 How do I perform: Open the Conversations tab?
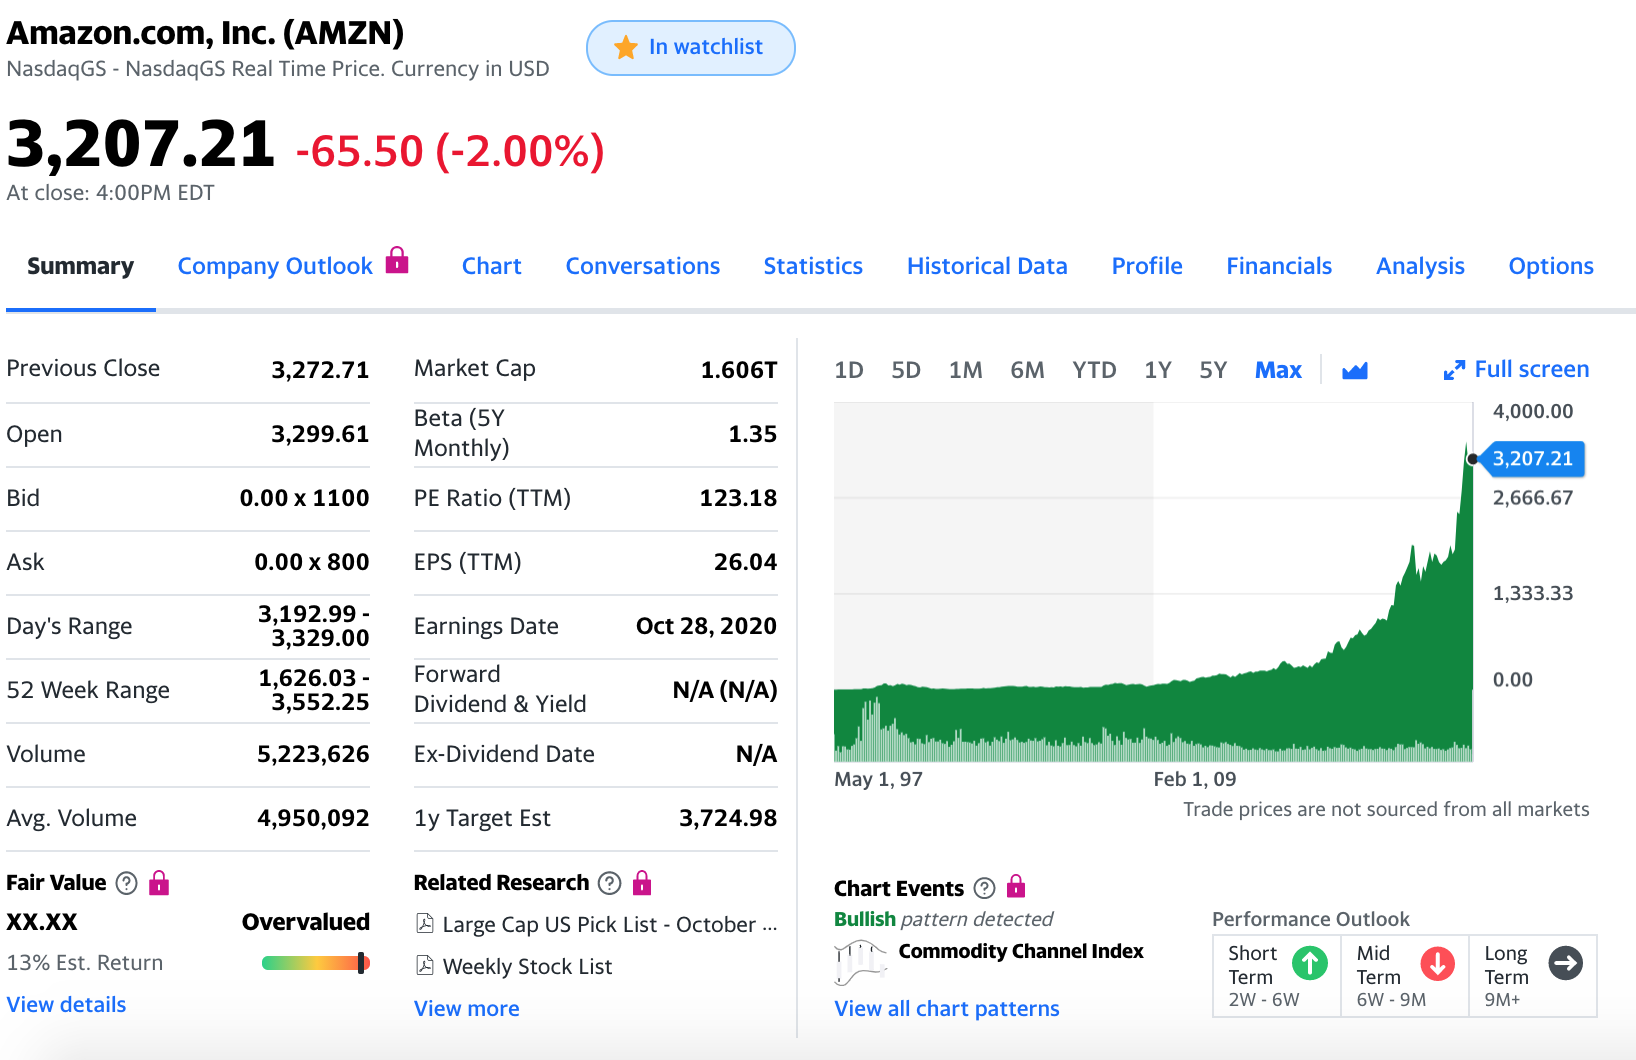click(x=643, y=266)
